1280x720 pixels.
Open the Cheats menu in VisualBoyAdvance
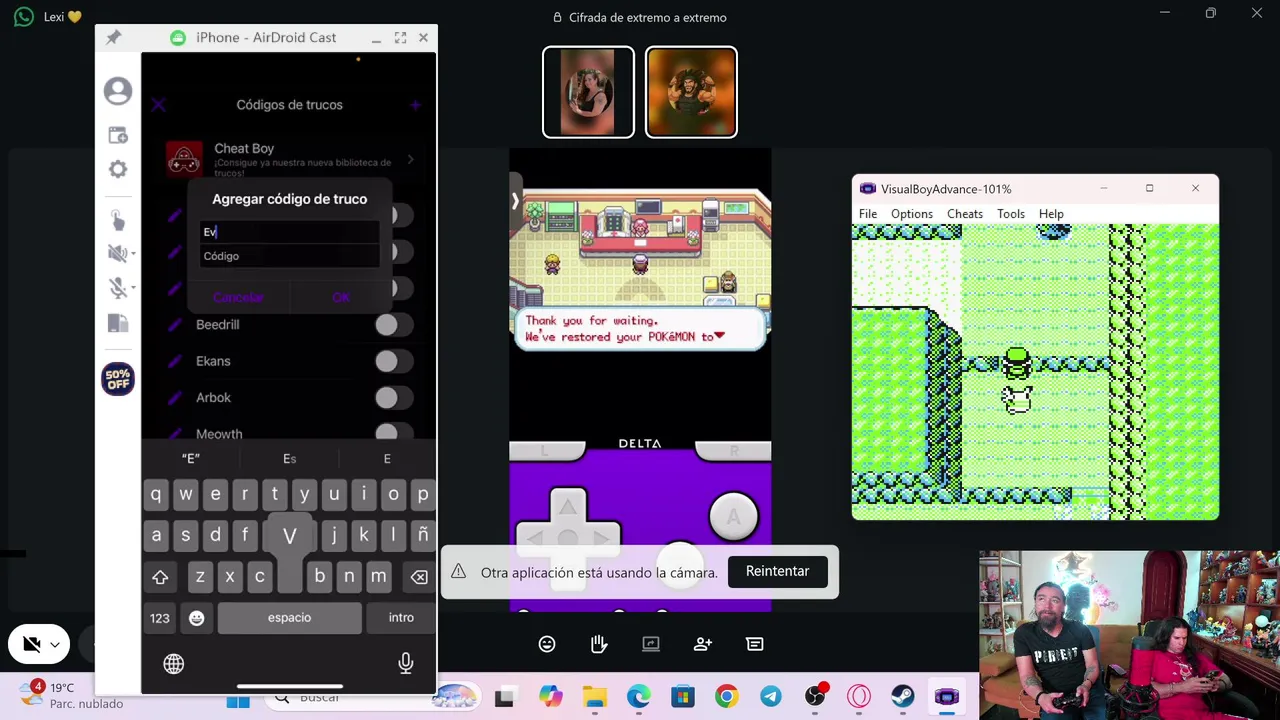(x=965, y=214)
